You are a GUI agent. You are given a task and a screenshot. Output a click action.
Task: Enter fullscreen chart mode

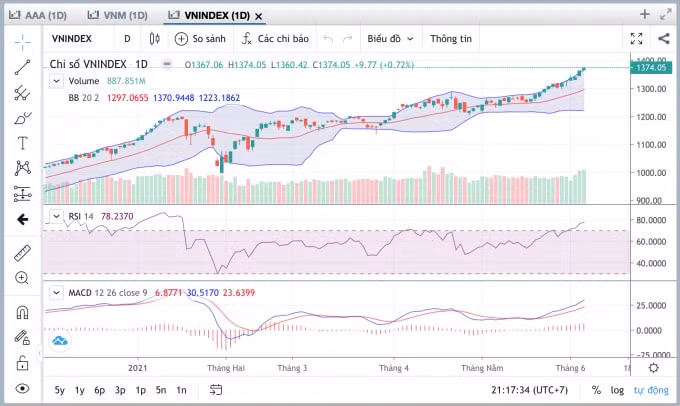coord(636,39)
